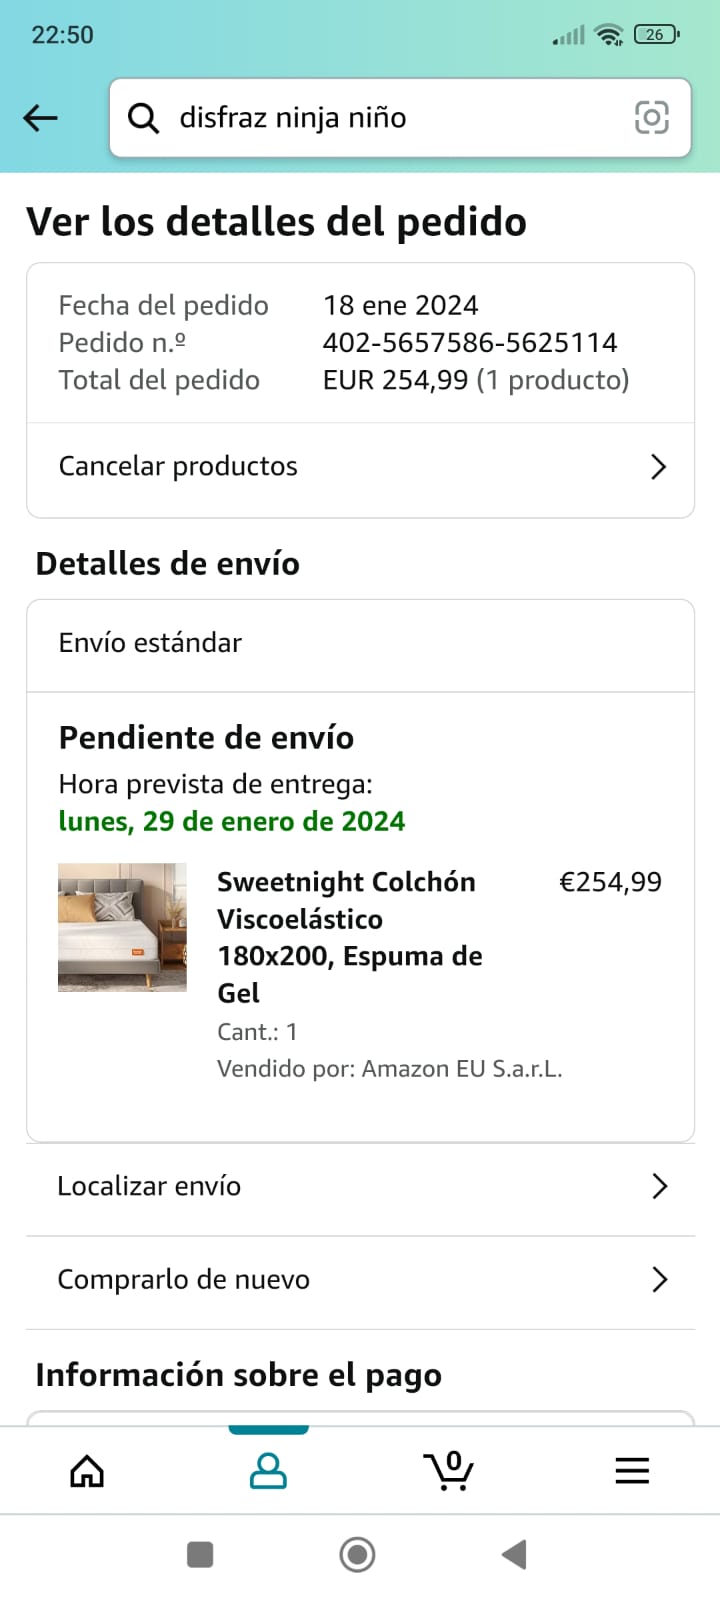The width and height of the screenshot is (720, 1600).
Task: Tap Android recent apps square button
Action: [200, 1555]
